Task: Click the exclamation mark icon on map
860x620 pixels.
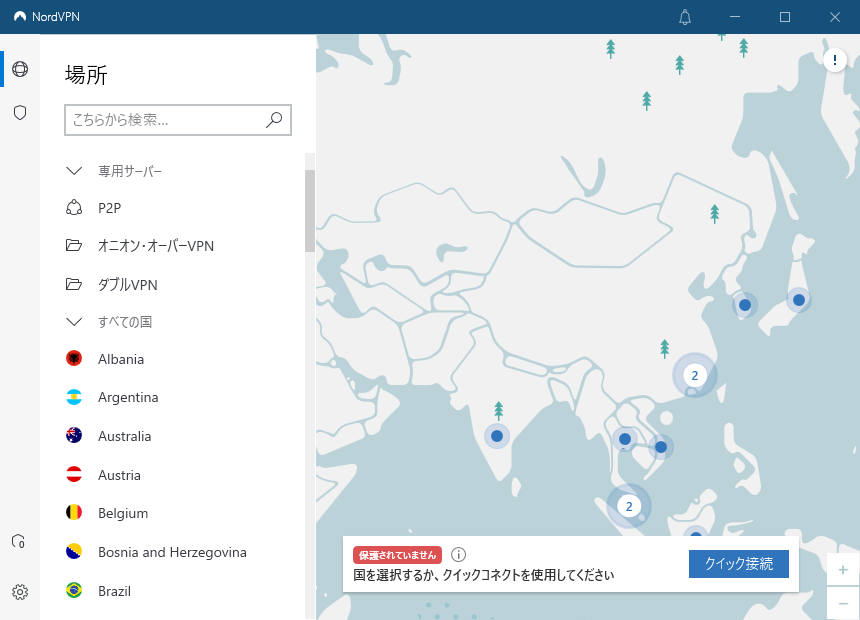Action: pyautogui.click(x=835, y=60)
